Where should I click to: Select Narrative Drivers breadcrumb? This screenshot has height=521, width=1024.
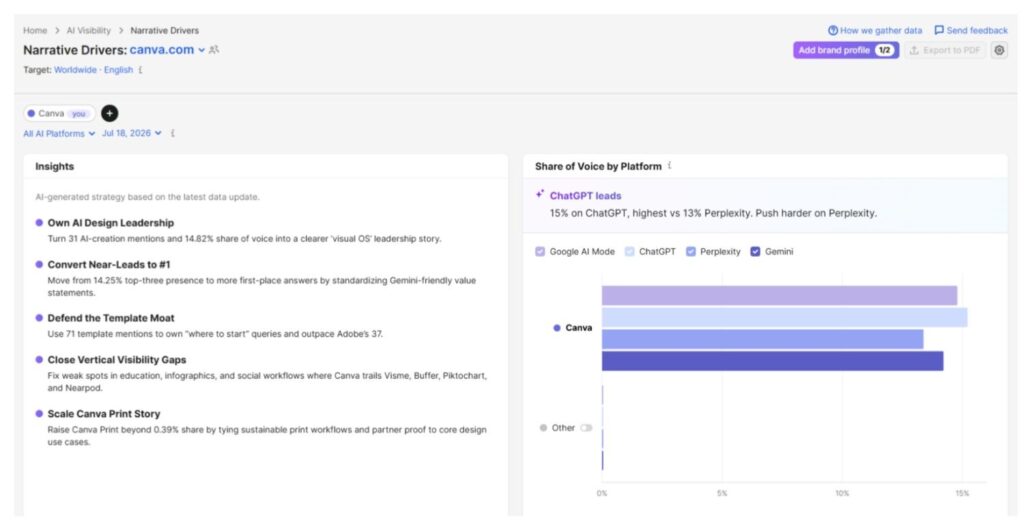(x=165, y=31)
